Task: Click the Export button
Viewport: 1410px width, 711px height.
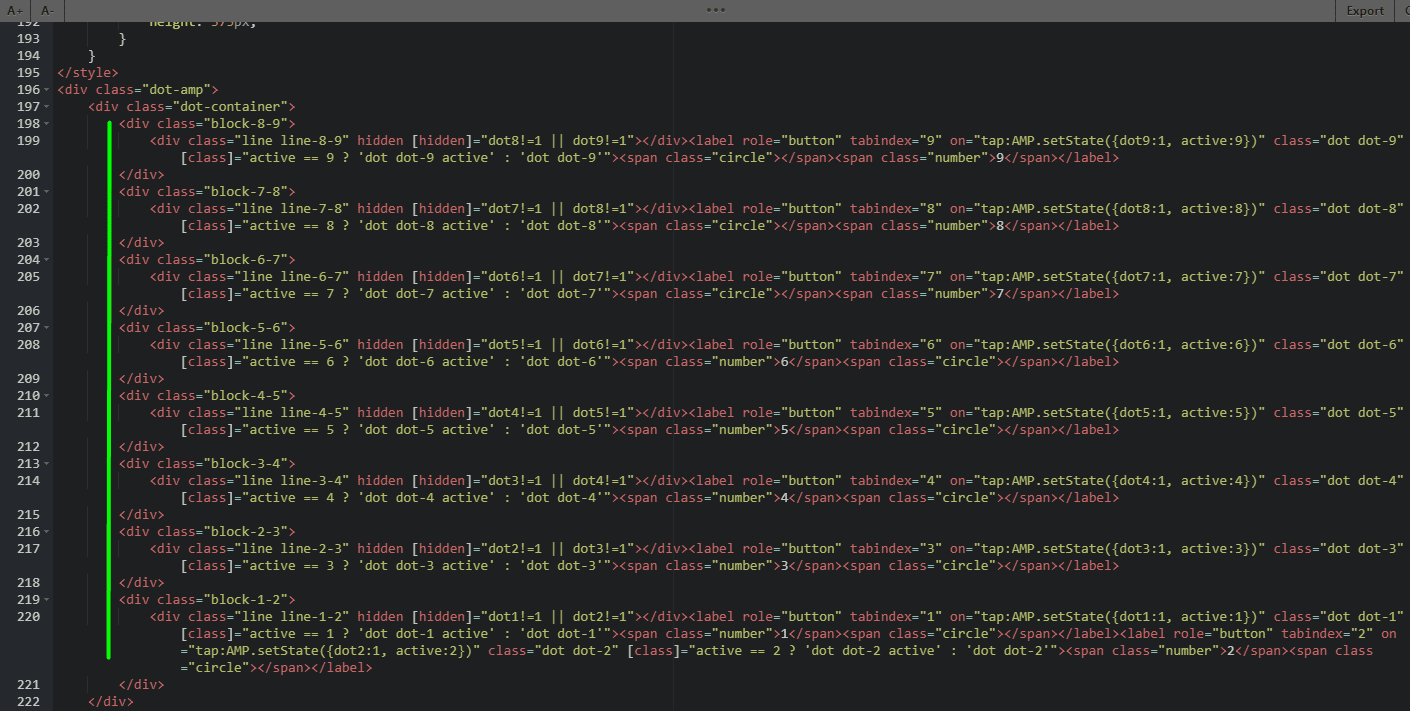Action: [x=1365, y=10]
